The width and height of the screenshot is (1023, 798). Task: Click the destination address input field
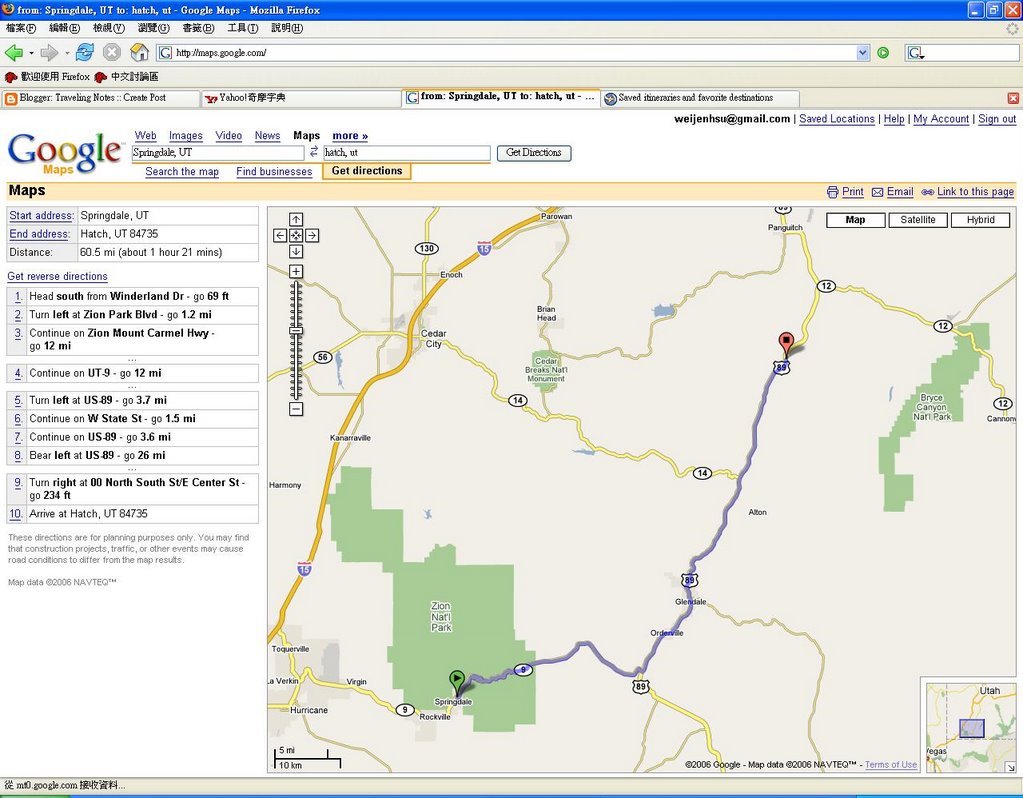click(x=406, y=153)
